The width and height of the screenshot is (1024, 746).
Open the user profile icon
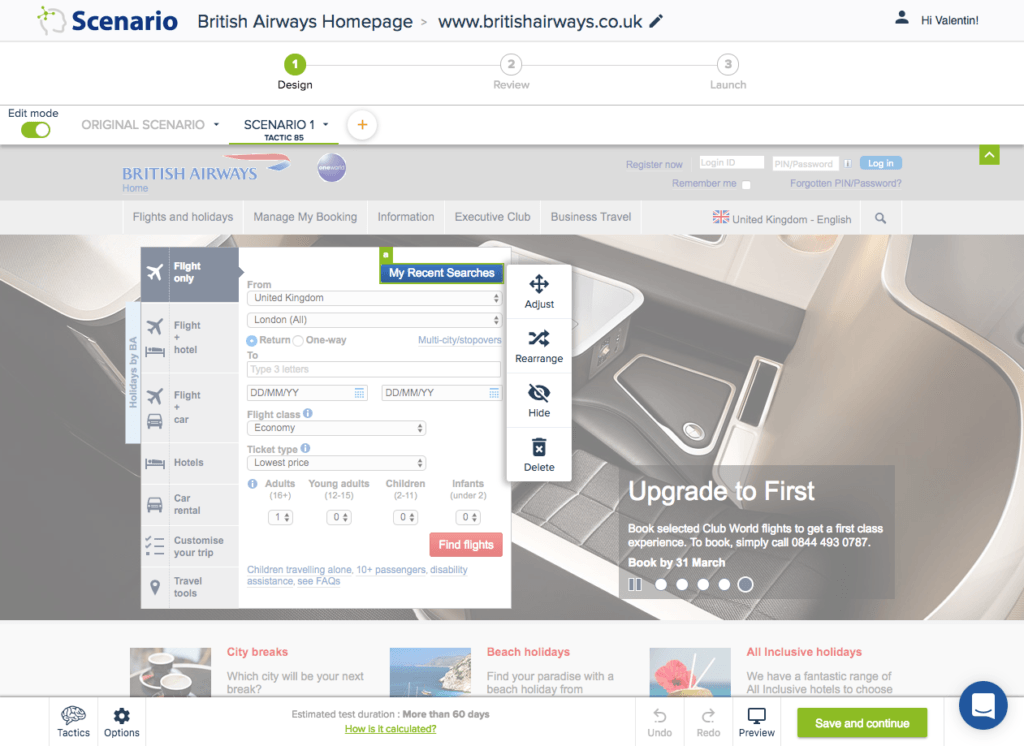click(x=901, y=18)
